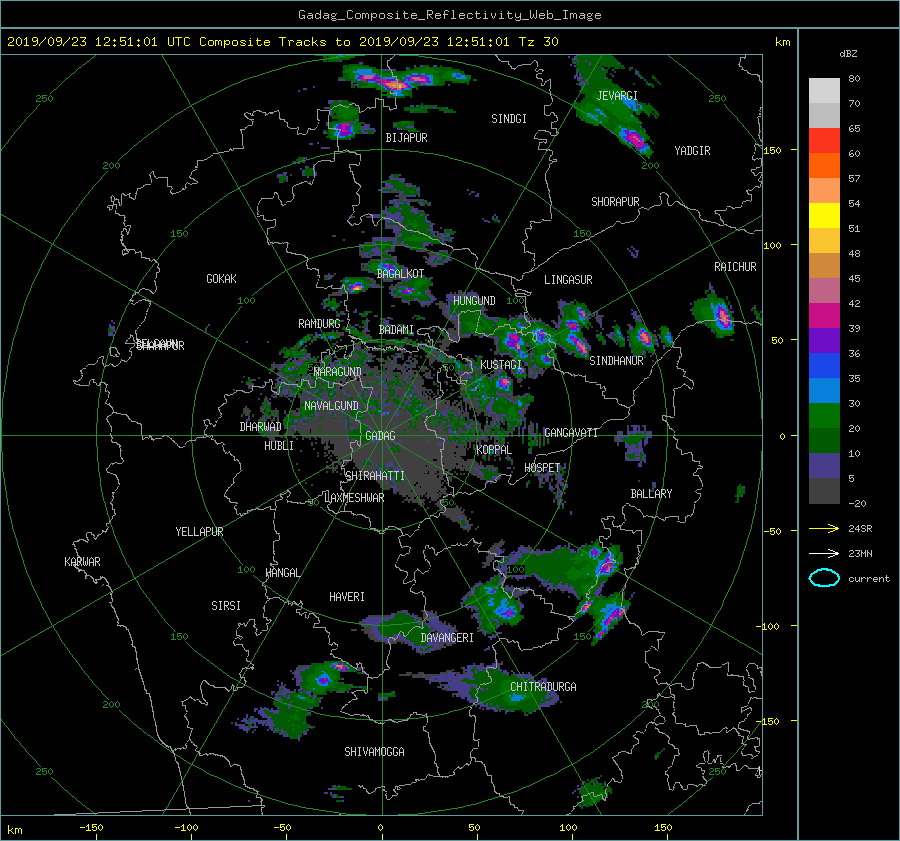Image resolution: width=900 pixels, height=841 pixels.
Task: Click the NAVALGUND city label
Action: pyautogui.click(x=331, y=405)
